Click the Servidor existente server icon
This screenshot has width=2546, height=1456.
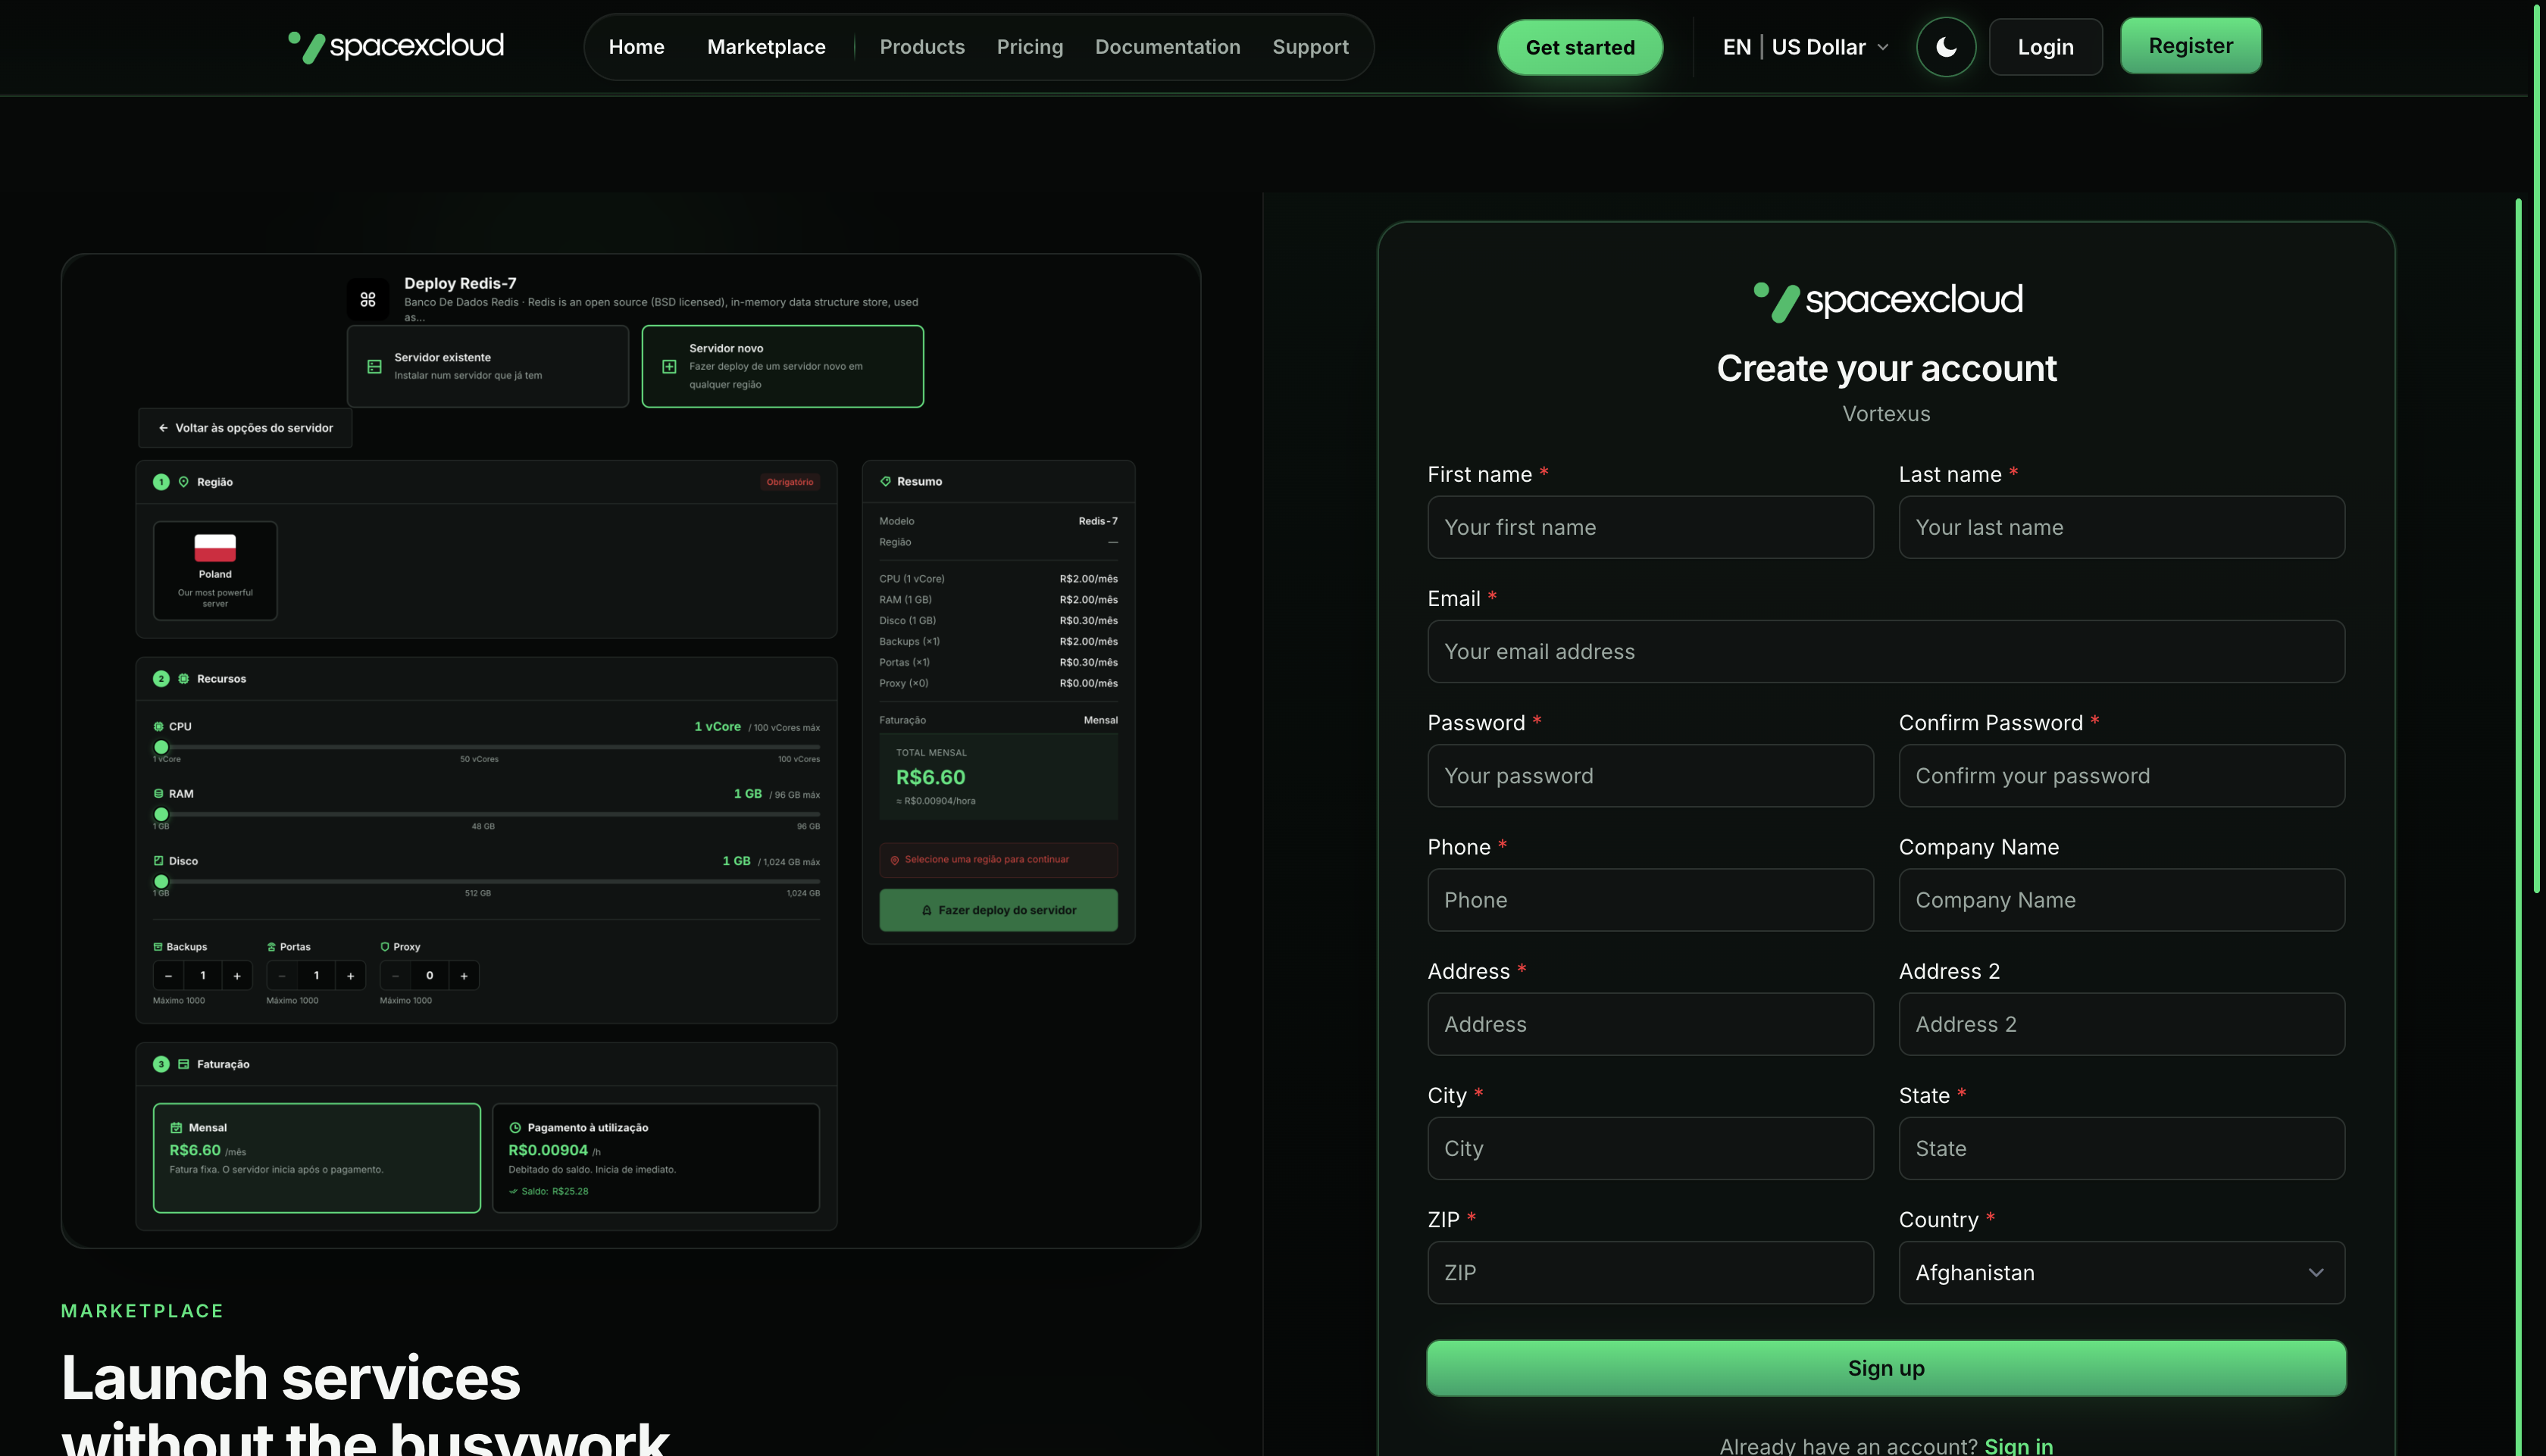[x=375, y=367]
